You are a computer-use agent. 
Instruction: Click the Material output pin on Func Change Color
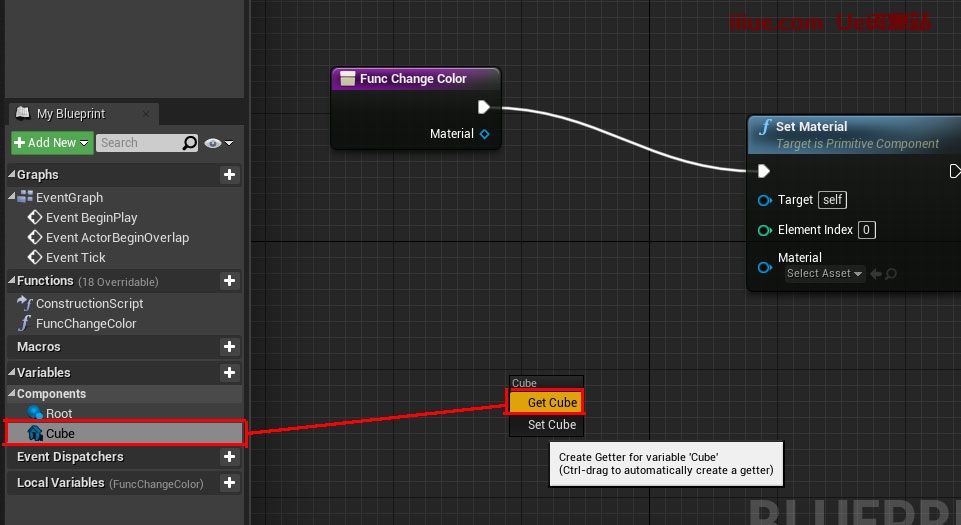pyautogui.click(x=485, y=134)
